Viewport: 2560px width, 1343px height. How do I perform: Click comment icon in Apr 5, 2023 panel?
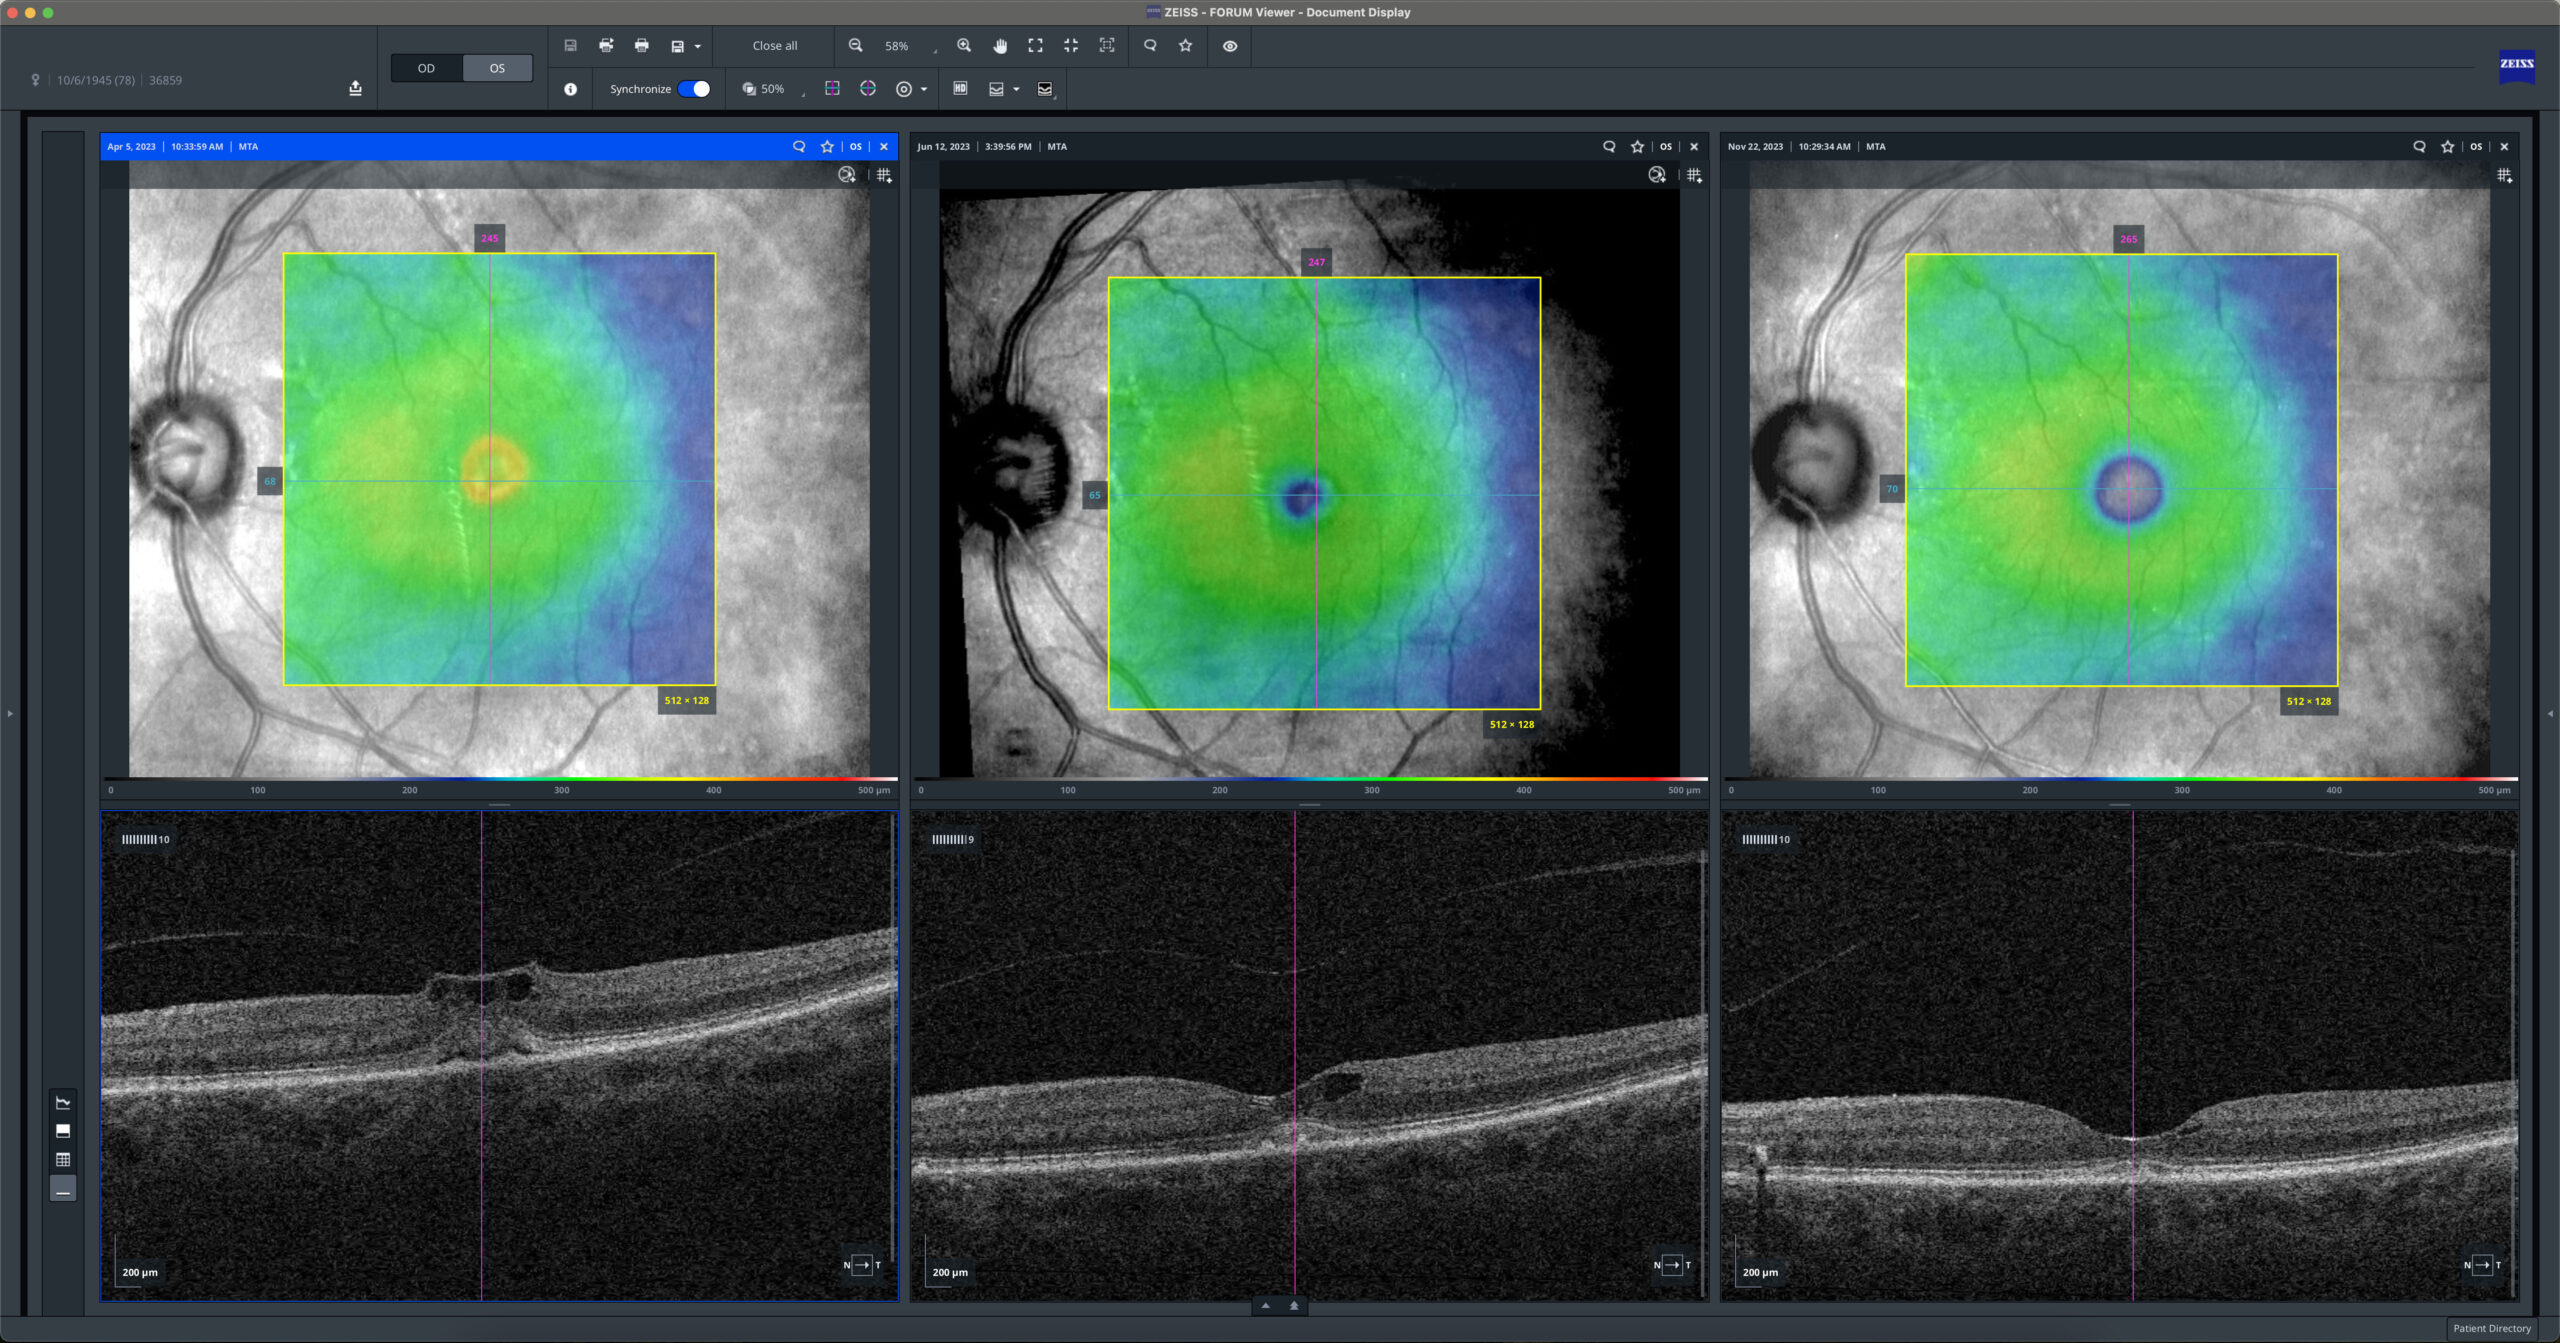point(799,146)
